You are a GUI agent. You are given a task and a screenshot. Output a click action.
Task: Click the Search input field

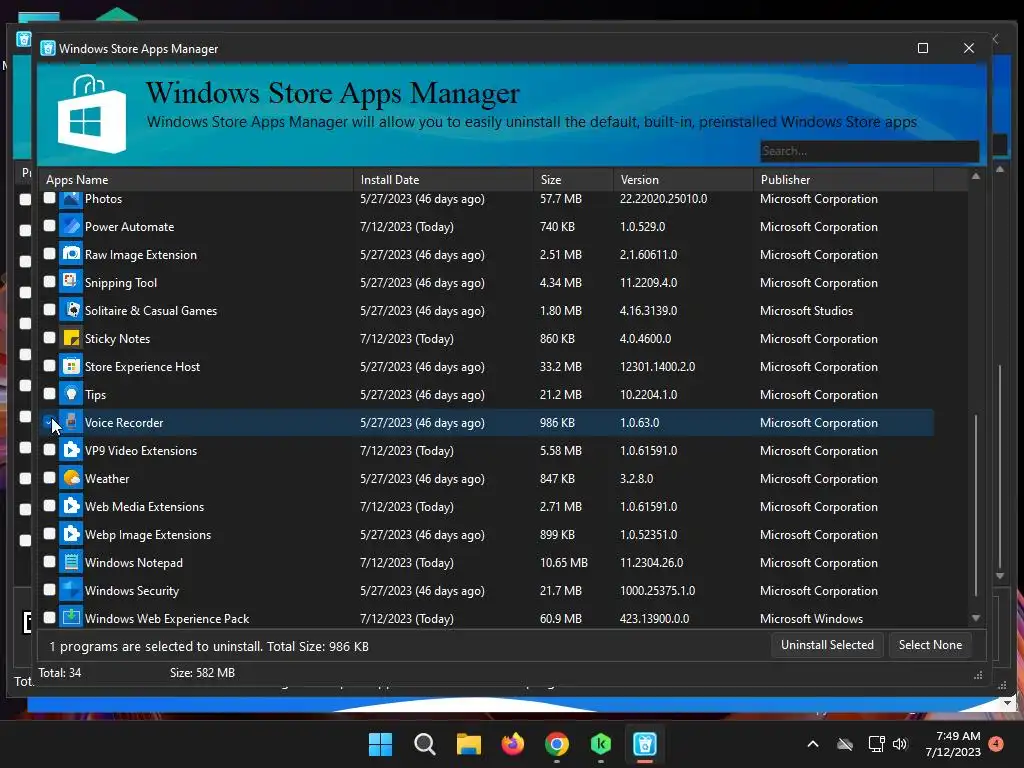[869, 151]
